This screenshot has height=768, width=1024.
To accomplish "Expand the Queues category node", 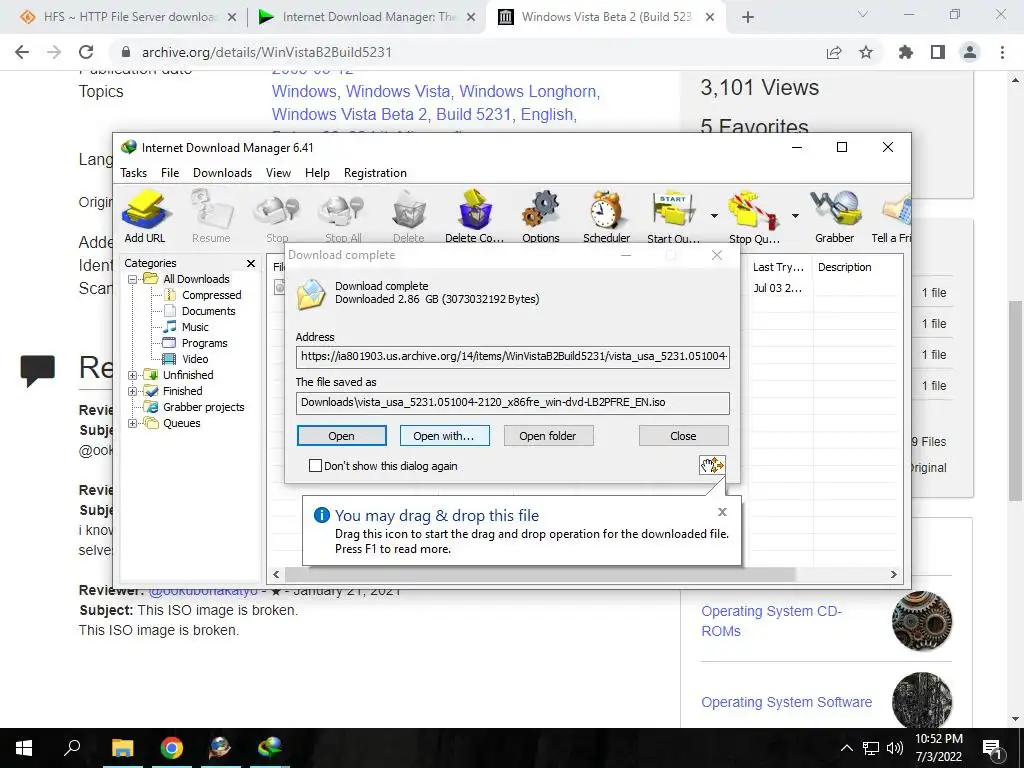I will [x=133, y=423].
